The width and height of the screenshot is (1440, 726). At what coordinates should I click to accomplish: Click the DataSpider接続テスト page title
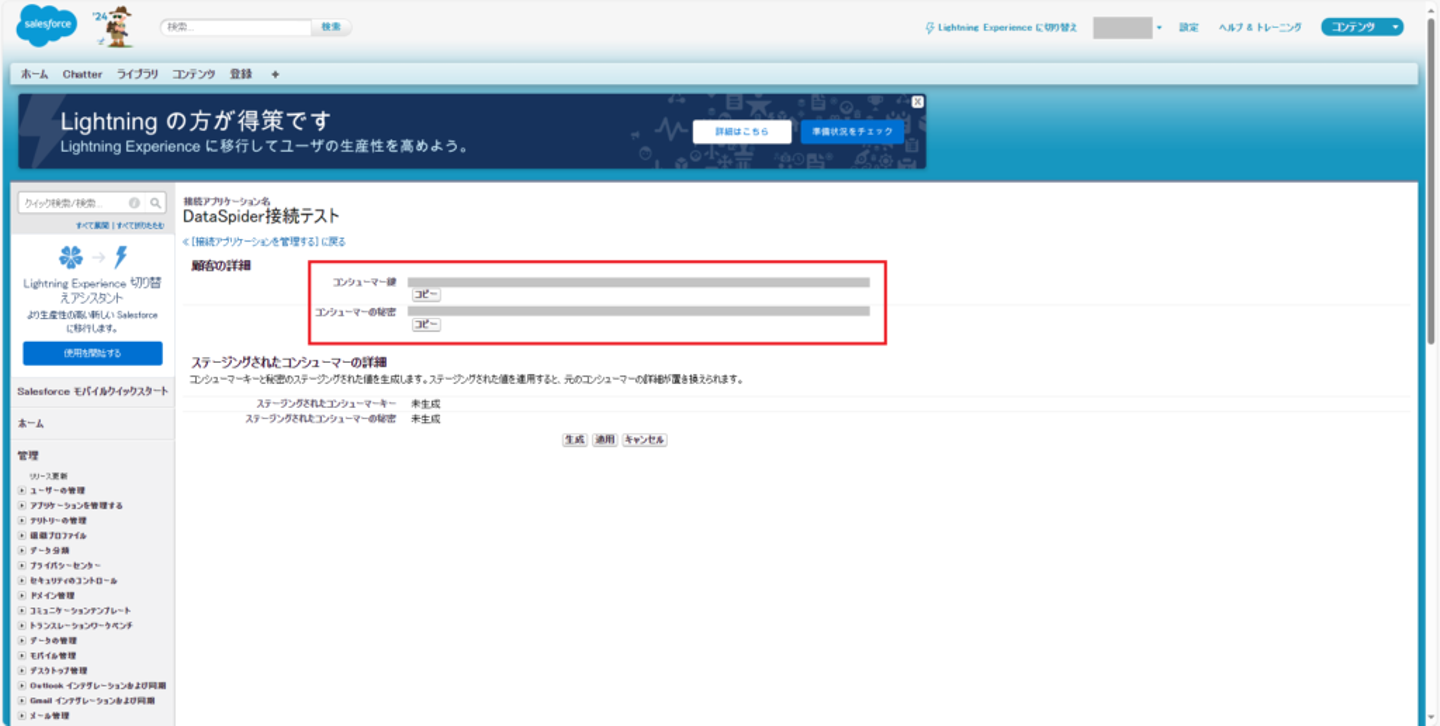pyautogui.click(x=261, y=216)
